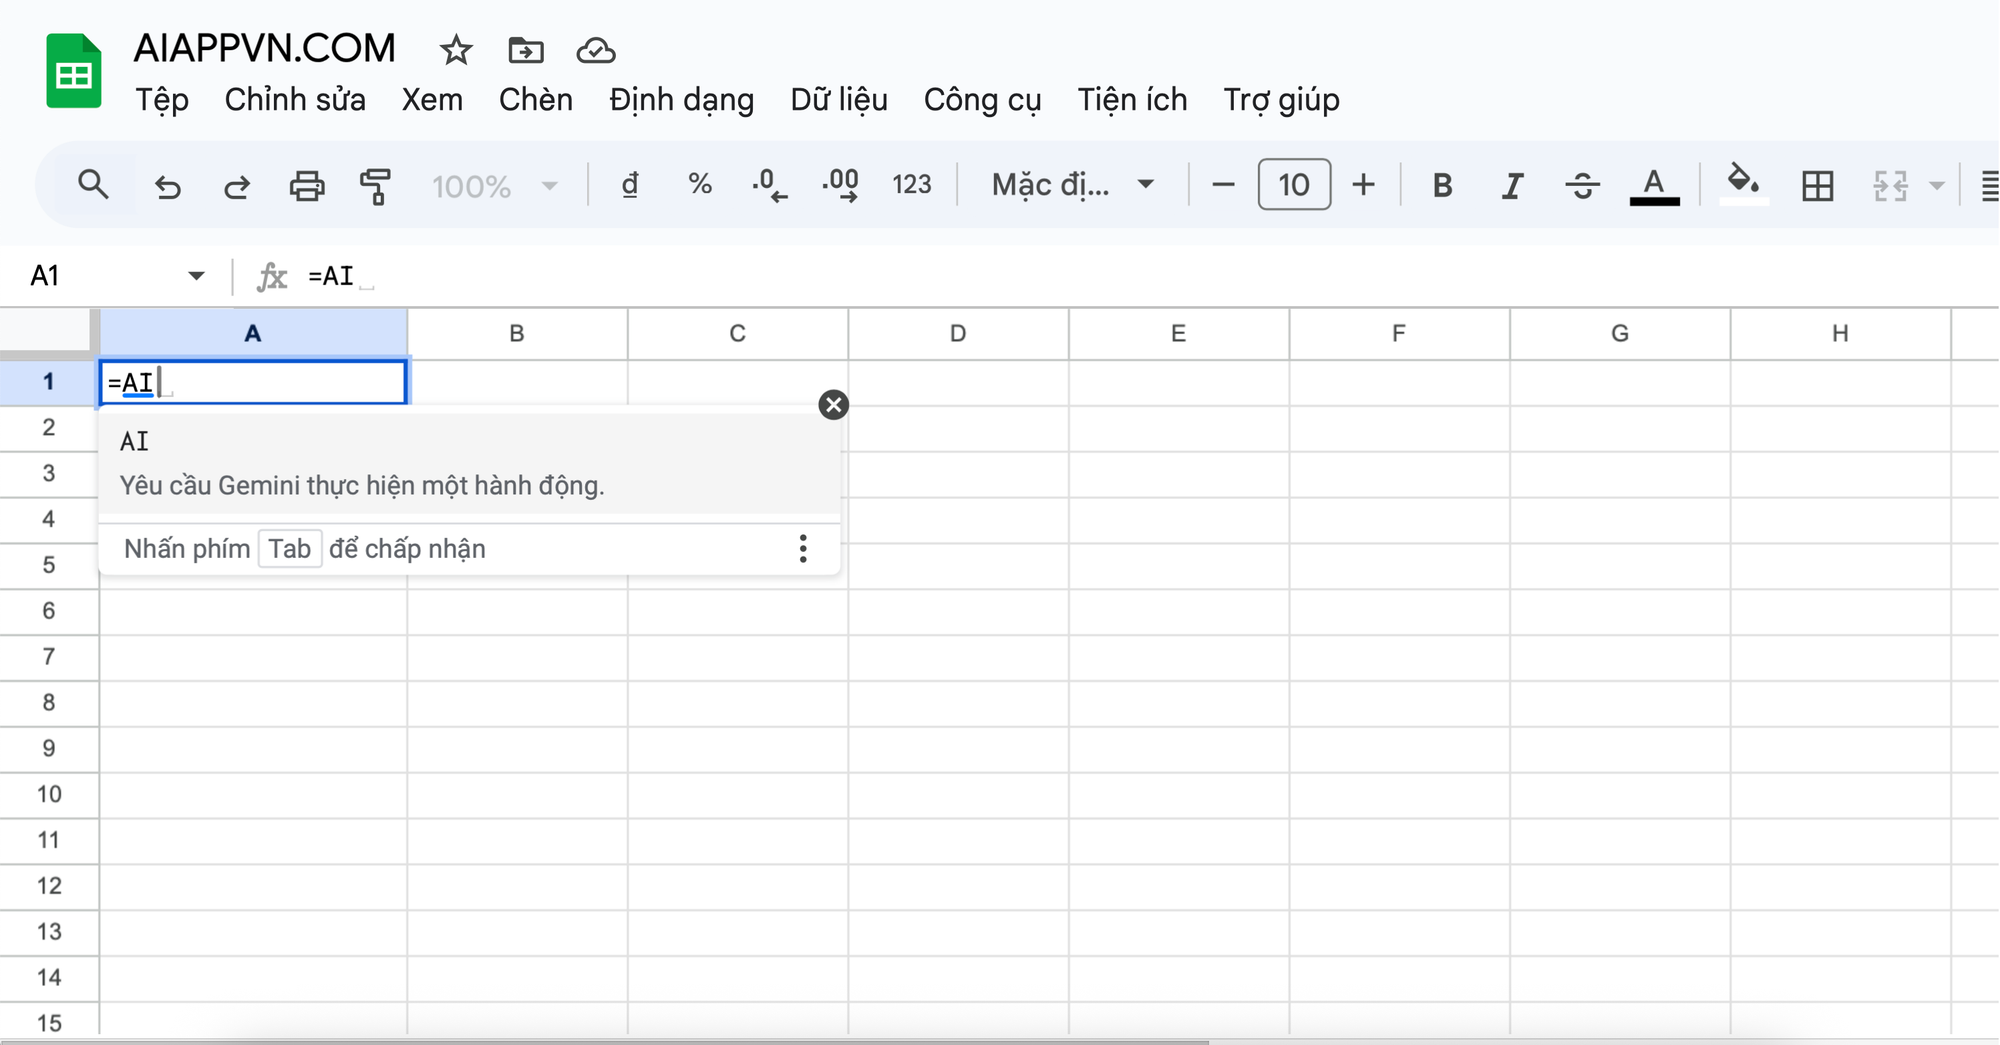The height and width of the screenshot is (1045, 2000).
Task: Click the Tab key hint in the popup
Action: pos(290,549)
